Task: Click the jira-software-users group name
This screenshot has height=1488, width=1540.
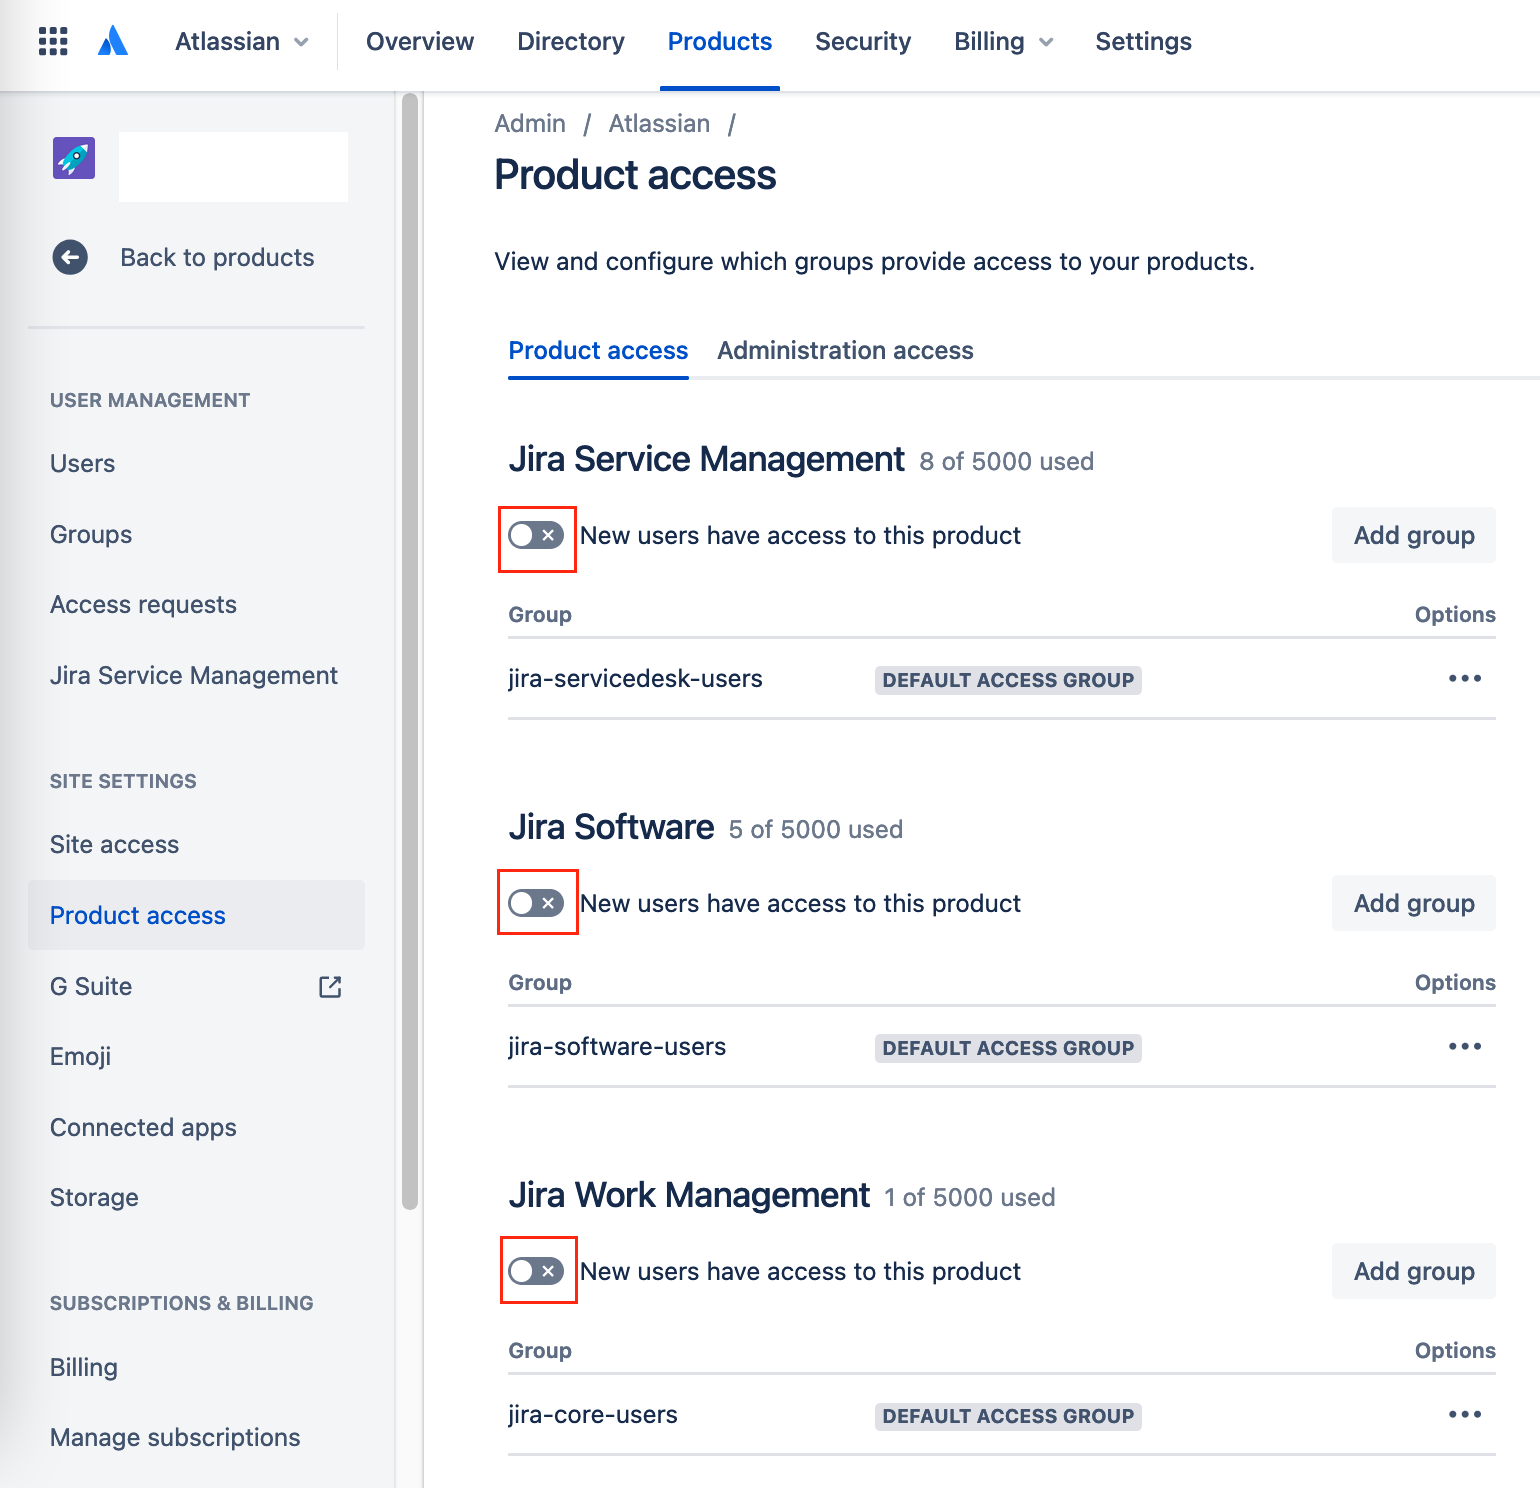Action: pos(617,1047)
